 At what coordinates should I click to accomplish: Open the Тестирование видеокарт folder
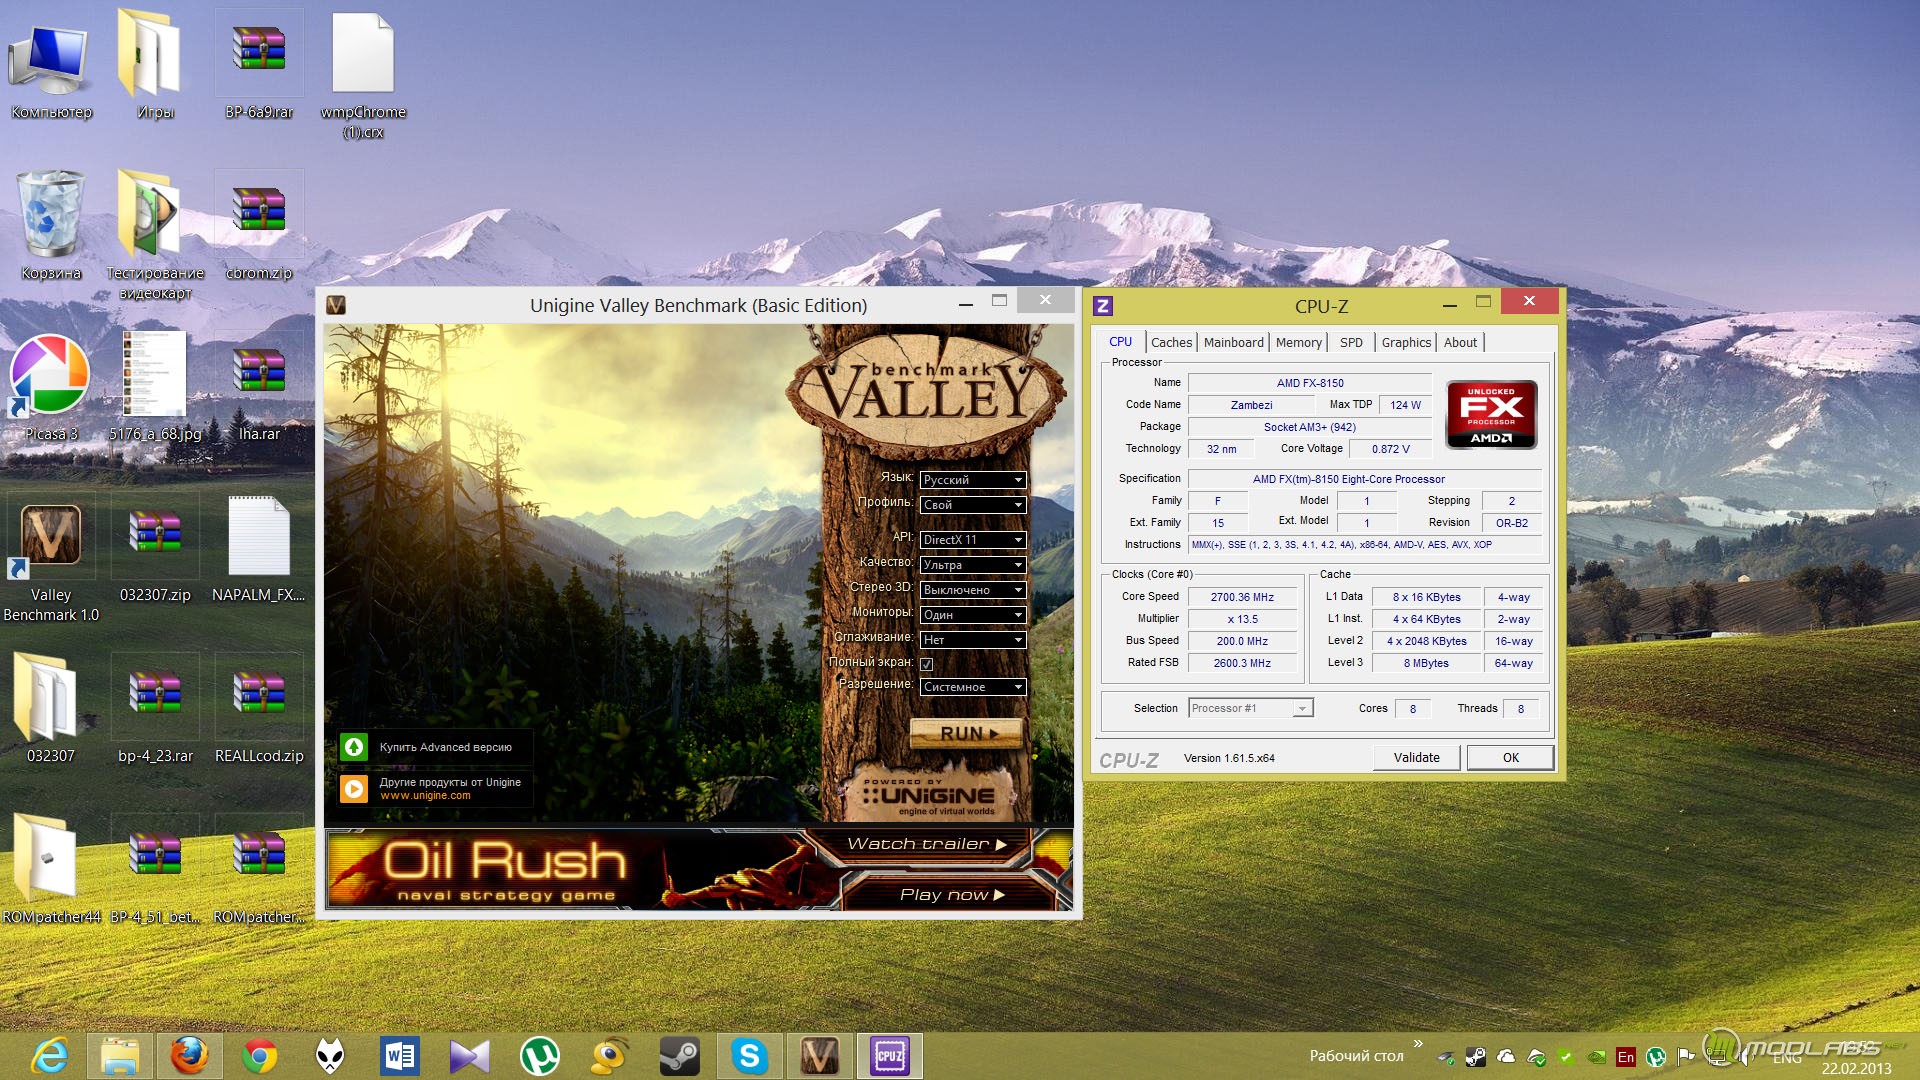point(155,235)
